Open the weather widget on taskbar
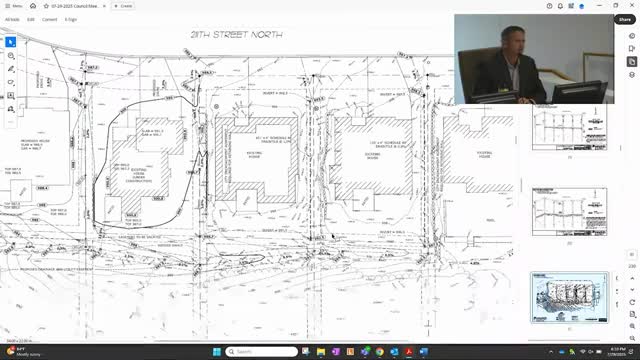 24,351
